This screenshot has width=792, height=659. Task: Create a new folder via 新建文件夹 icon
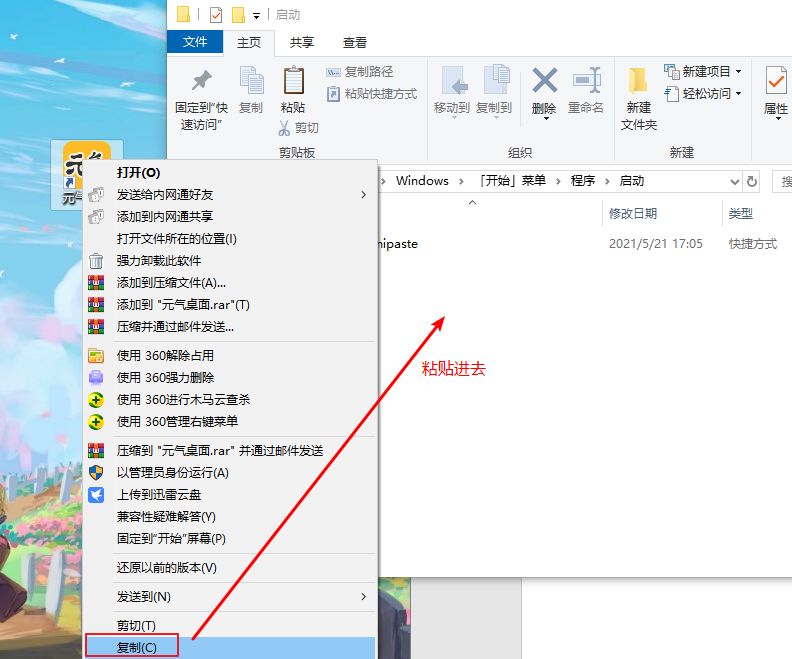point(639,82)
